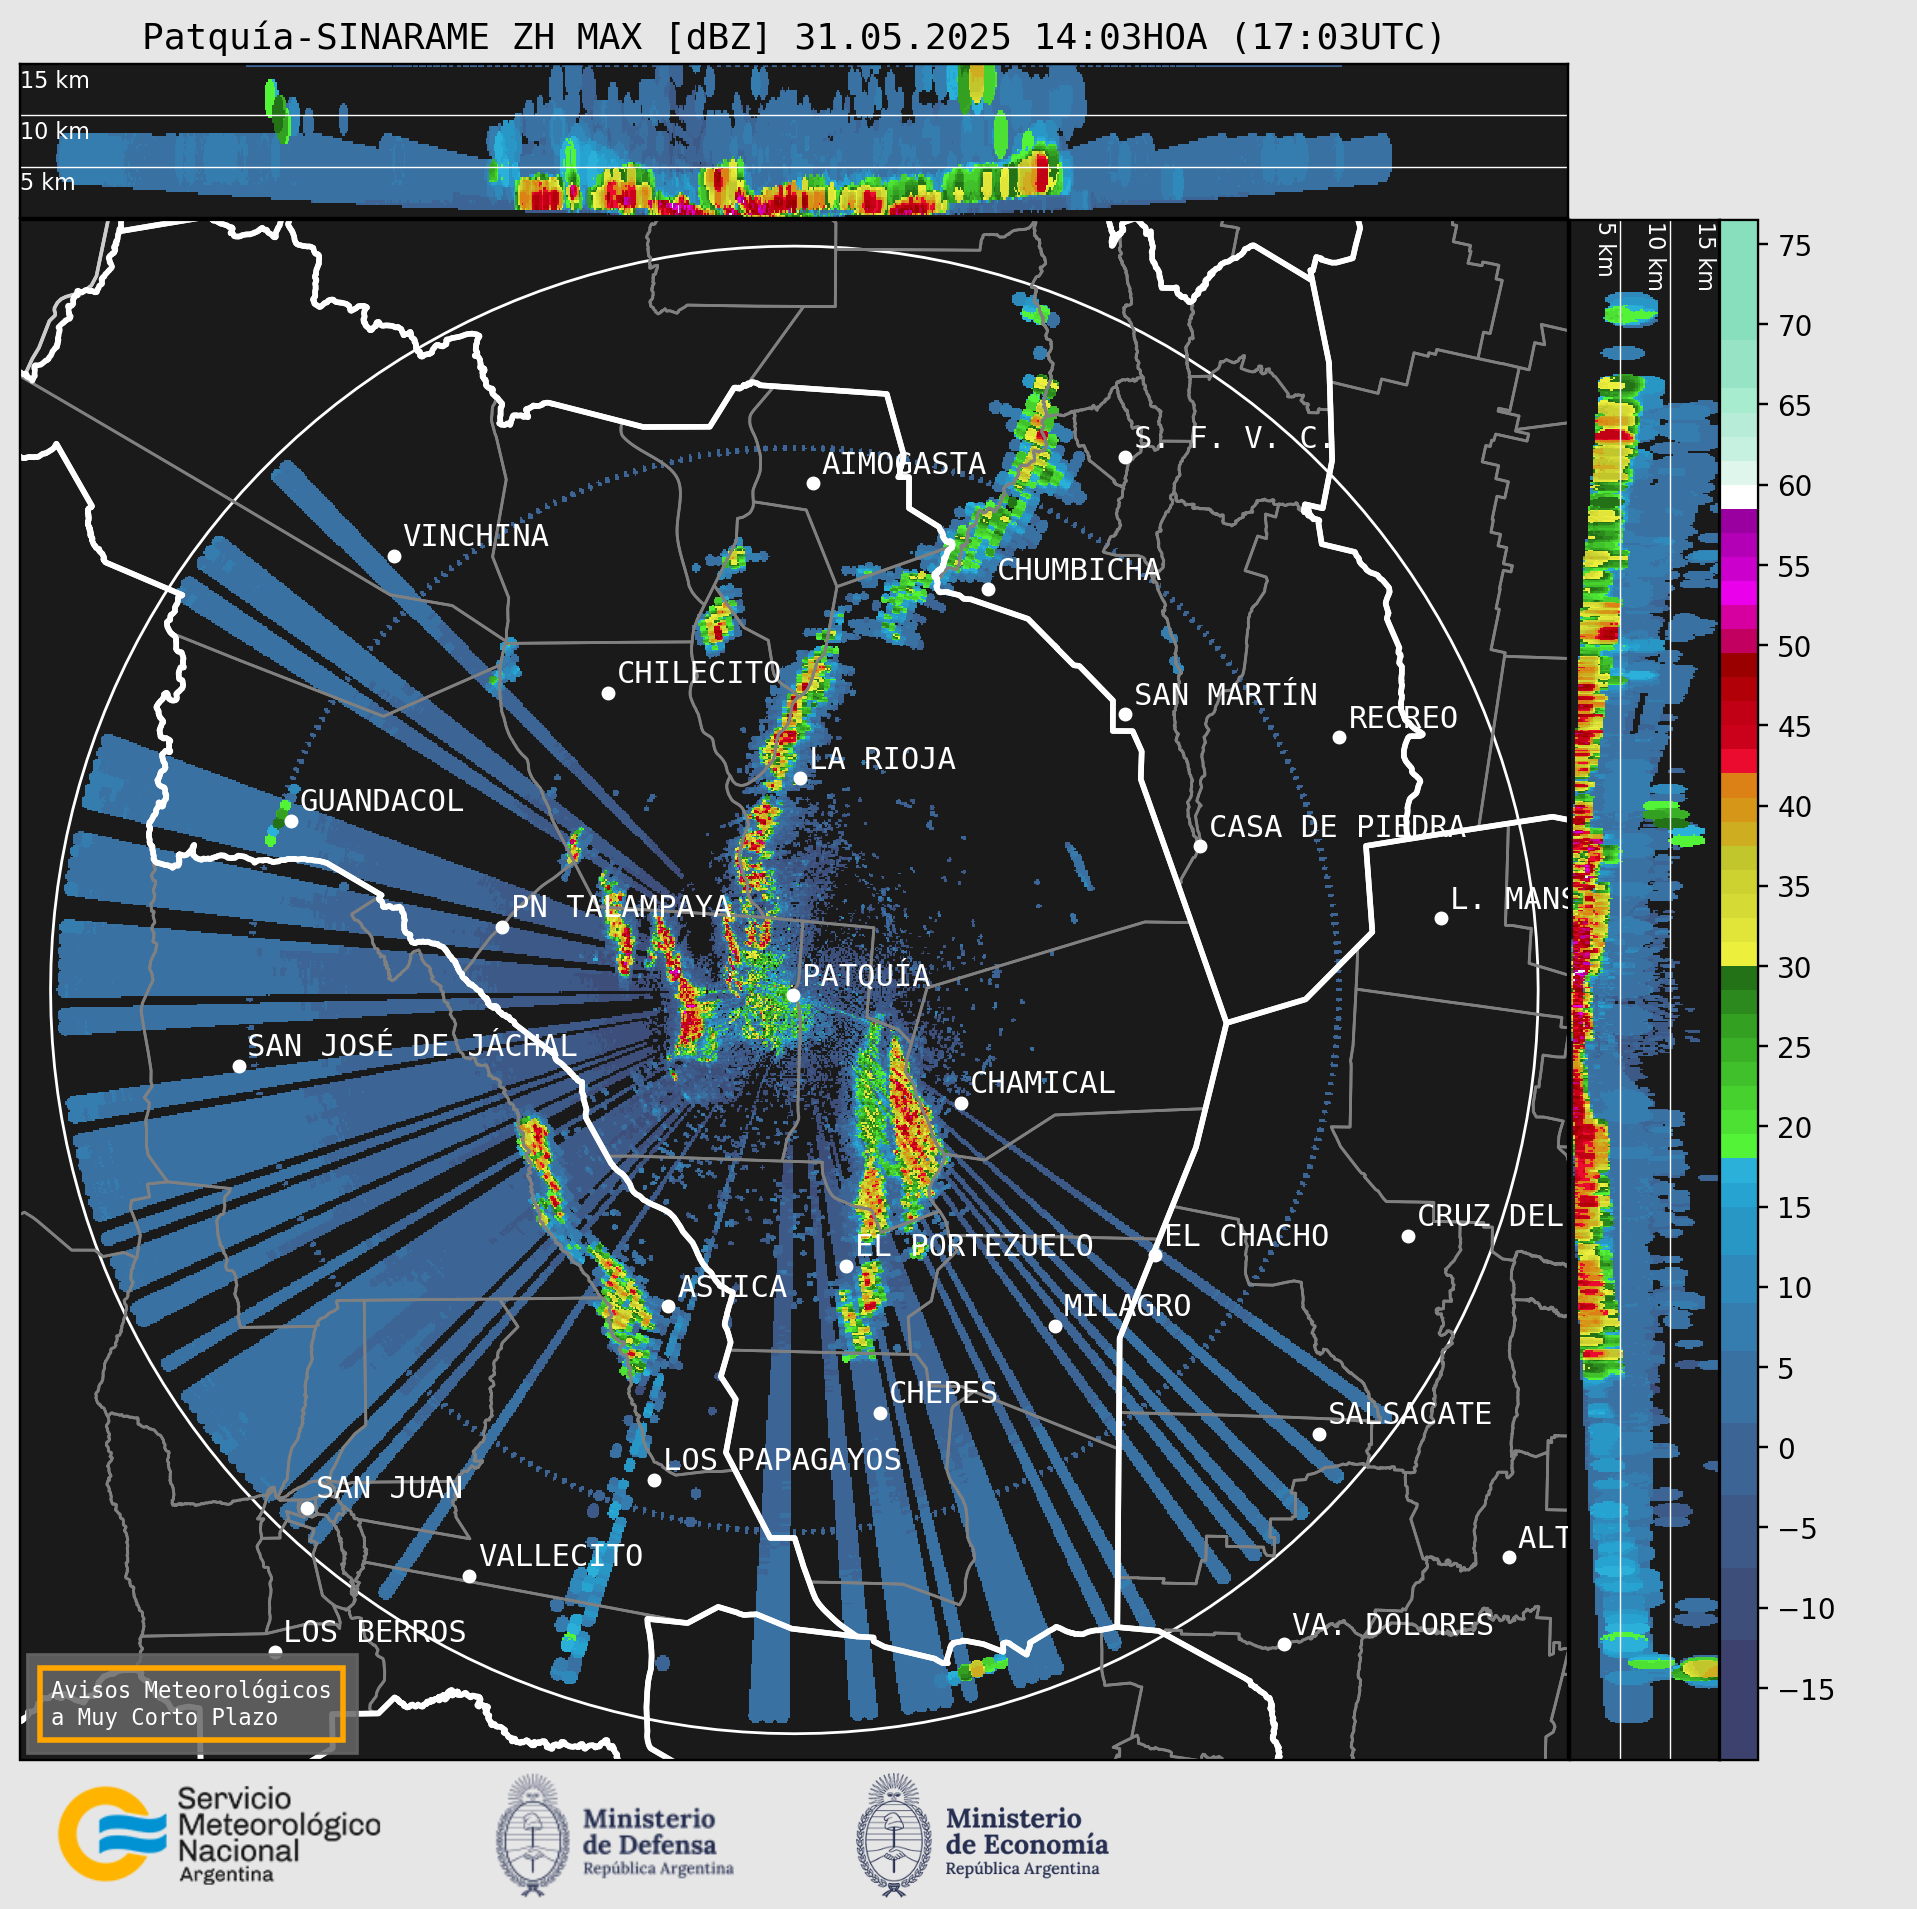Click the CHEPES city marker dot
The height and width of the screenshot is (1909, 1917).
(880, 1413)
